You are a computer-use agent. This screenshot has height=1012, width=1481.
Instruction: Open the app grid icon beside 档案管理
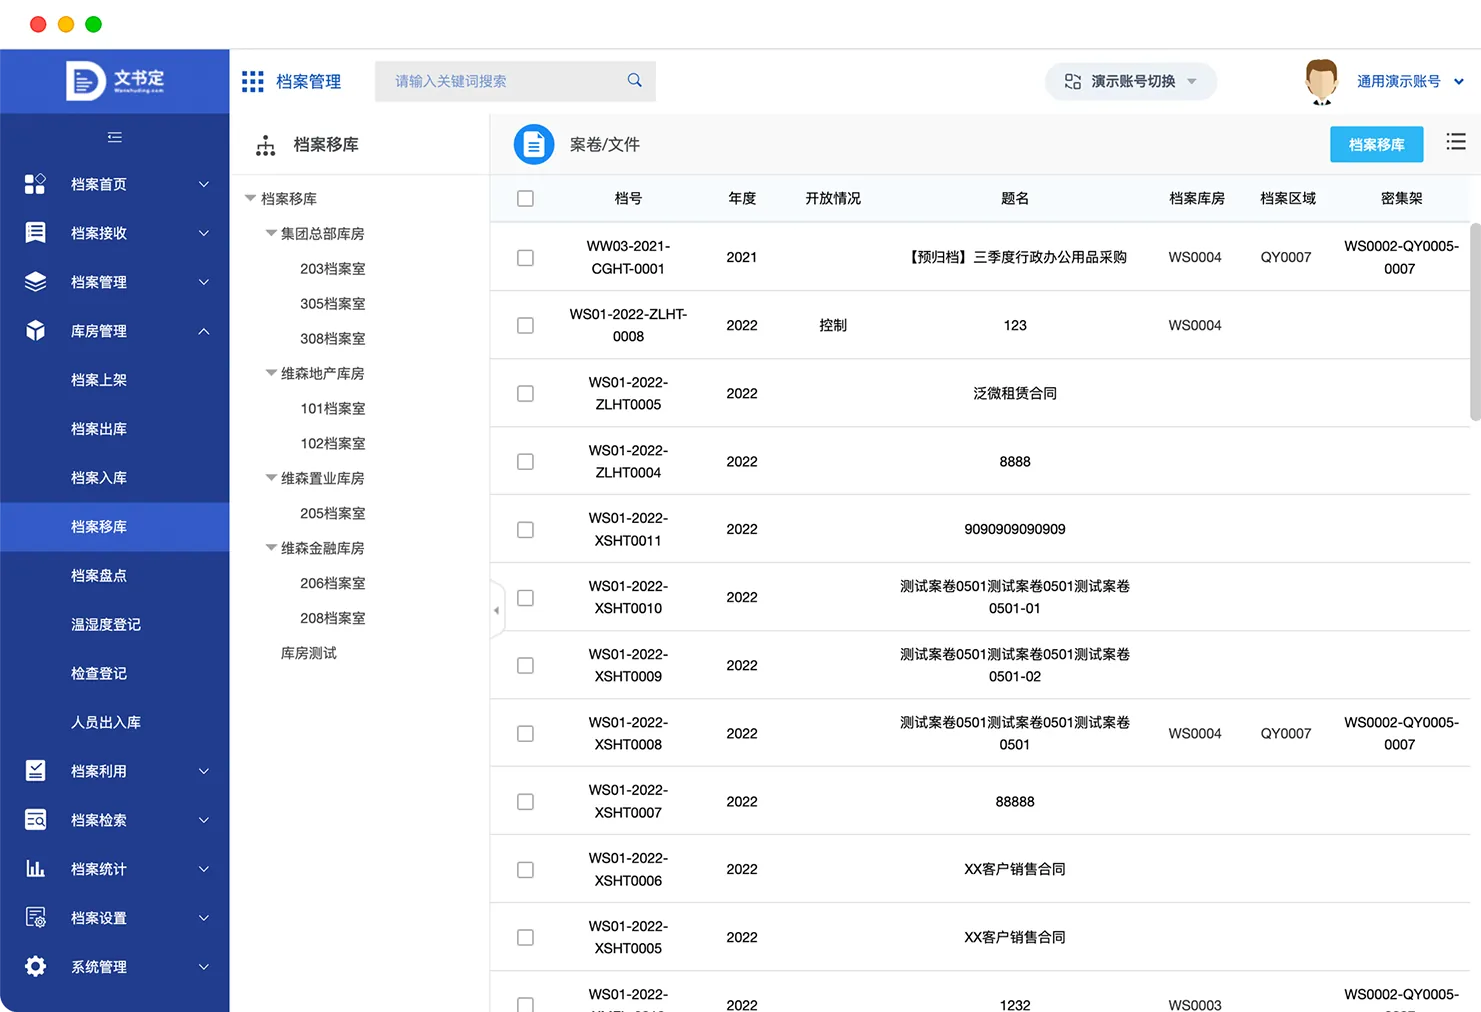pos(253,81)
